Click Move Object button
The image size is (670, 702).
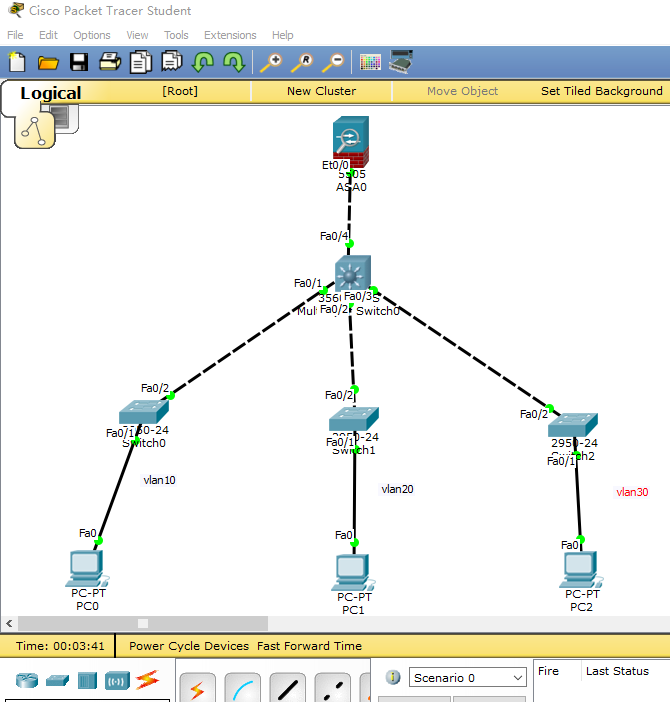[x=462, y=91]
